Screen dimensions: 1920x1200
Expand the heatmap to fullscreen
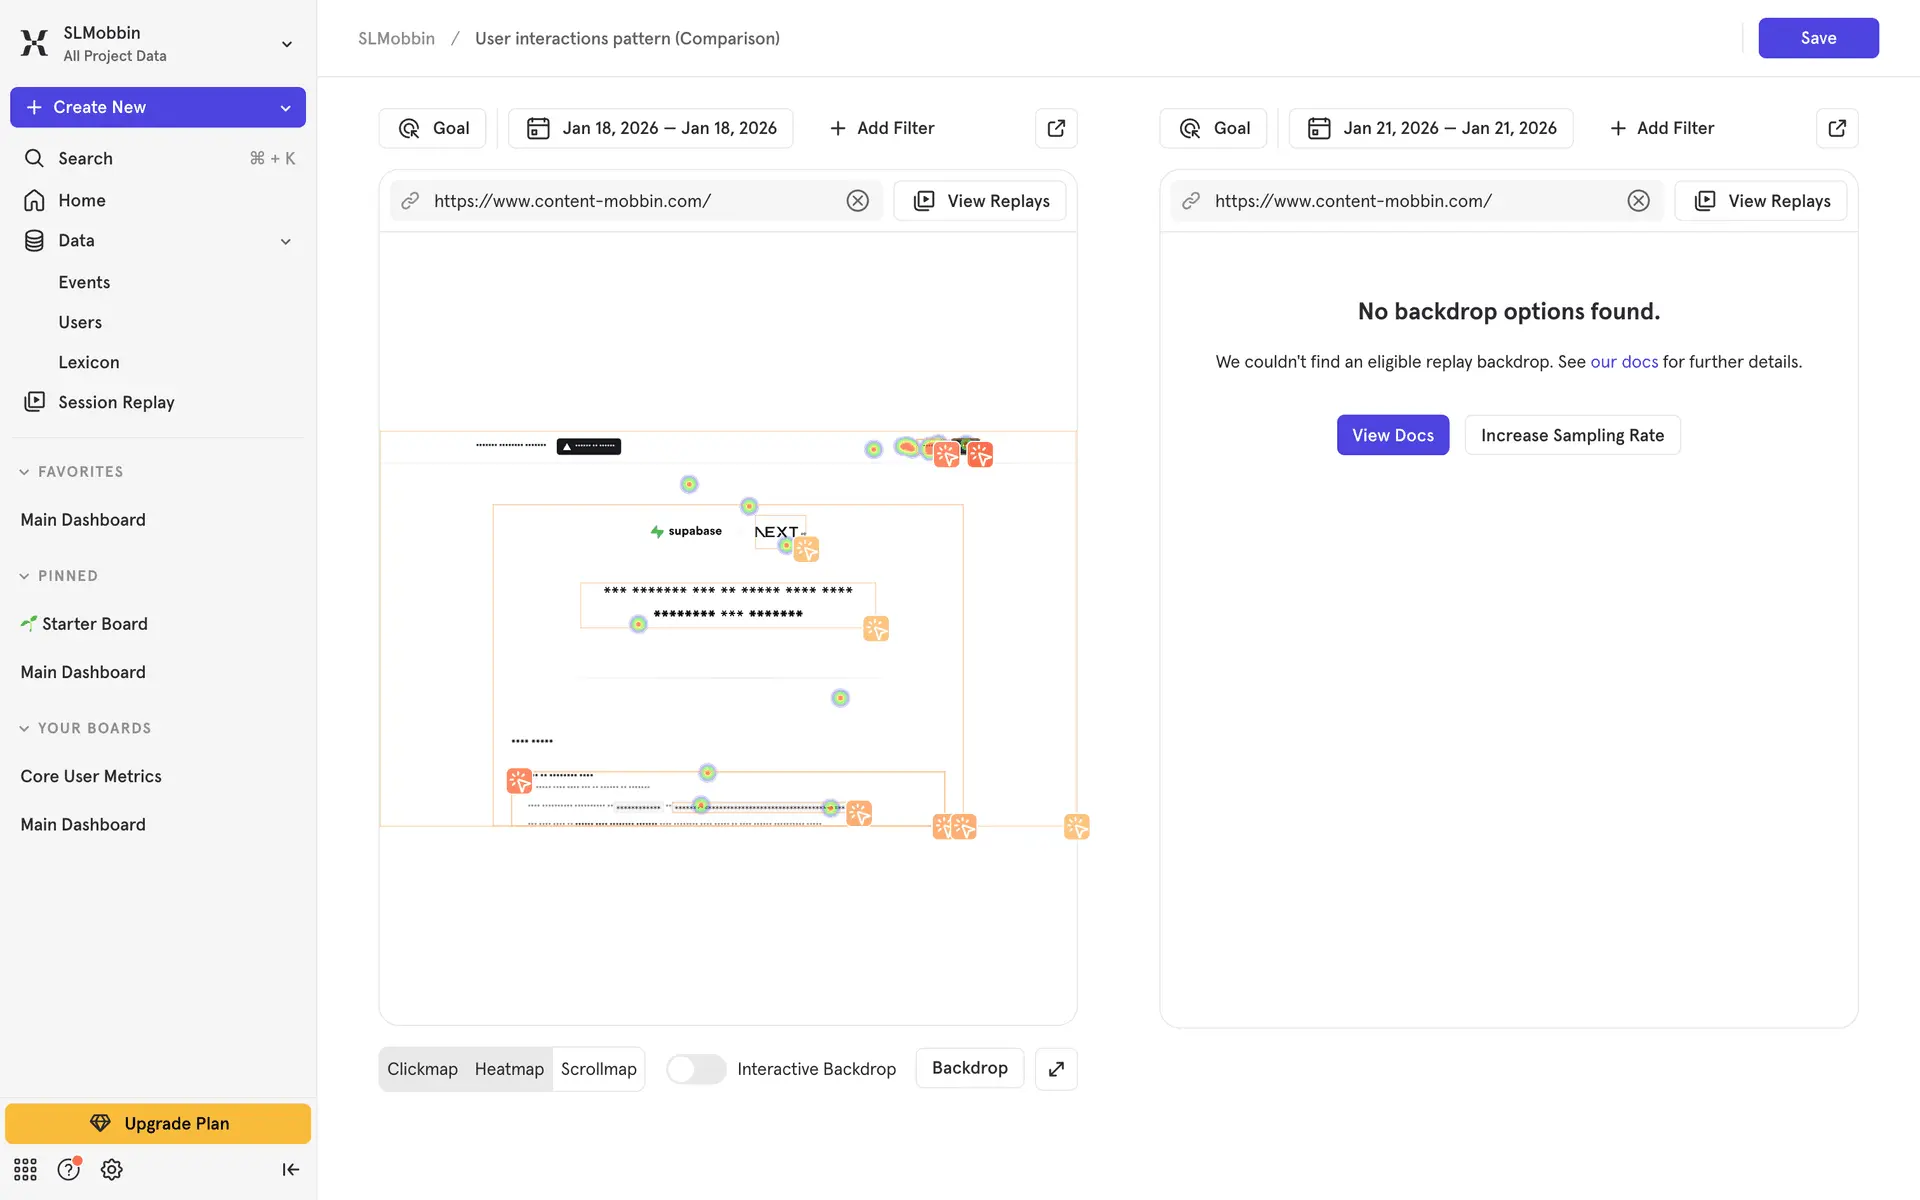(1056, 1069)
